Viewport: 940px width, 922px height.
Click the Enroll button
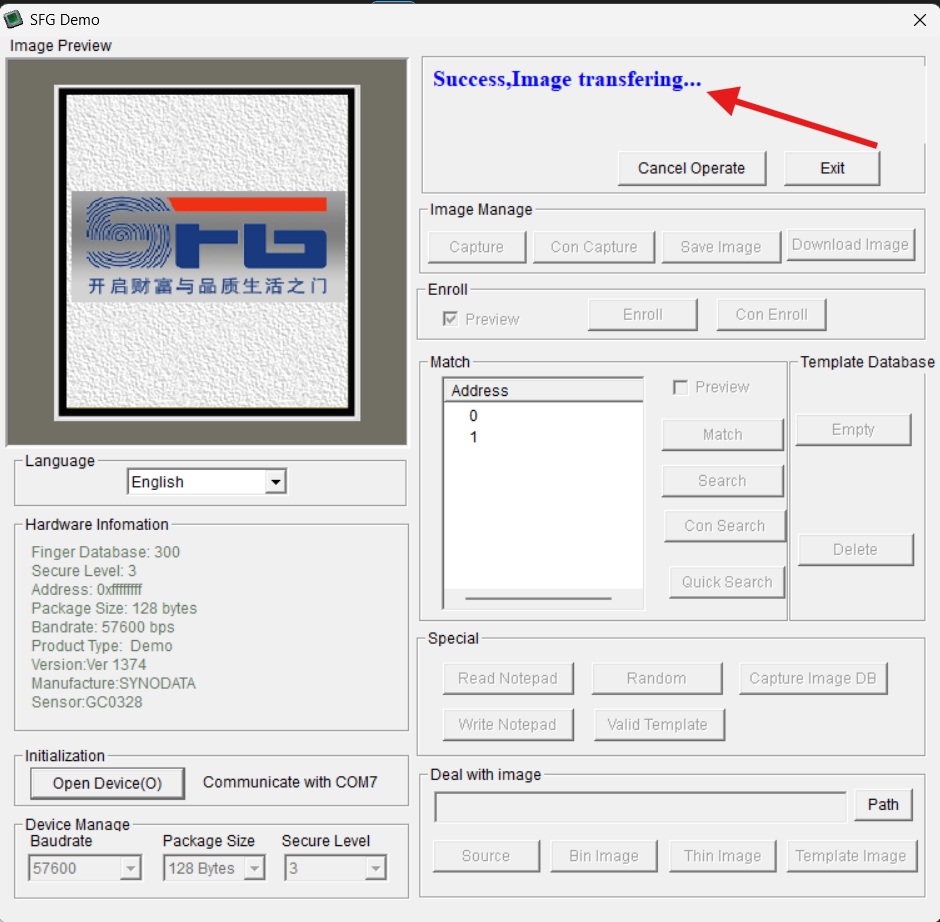click(x=643, y=315)
